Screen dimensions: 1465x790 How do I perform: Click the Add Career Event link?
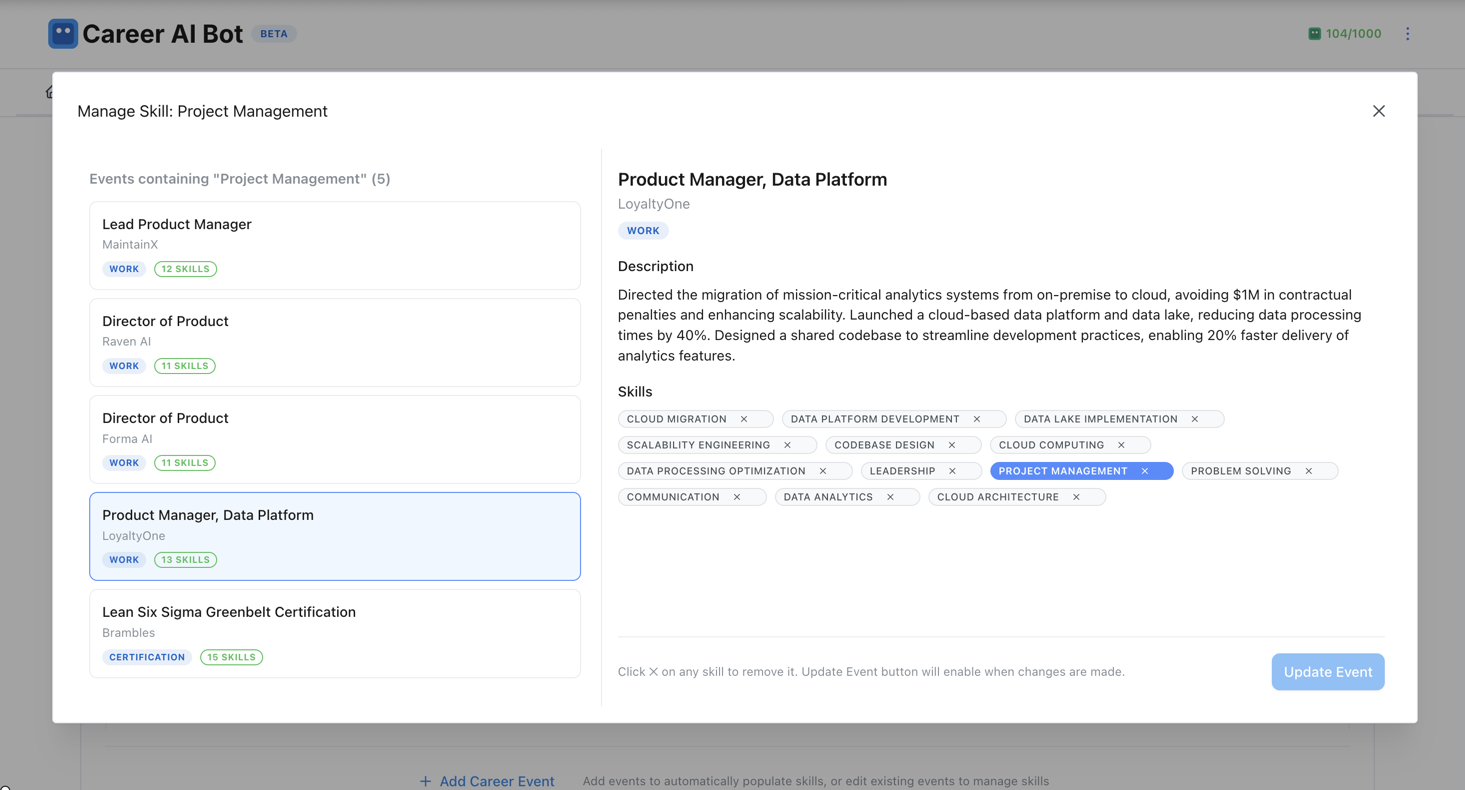487,781
